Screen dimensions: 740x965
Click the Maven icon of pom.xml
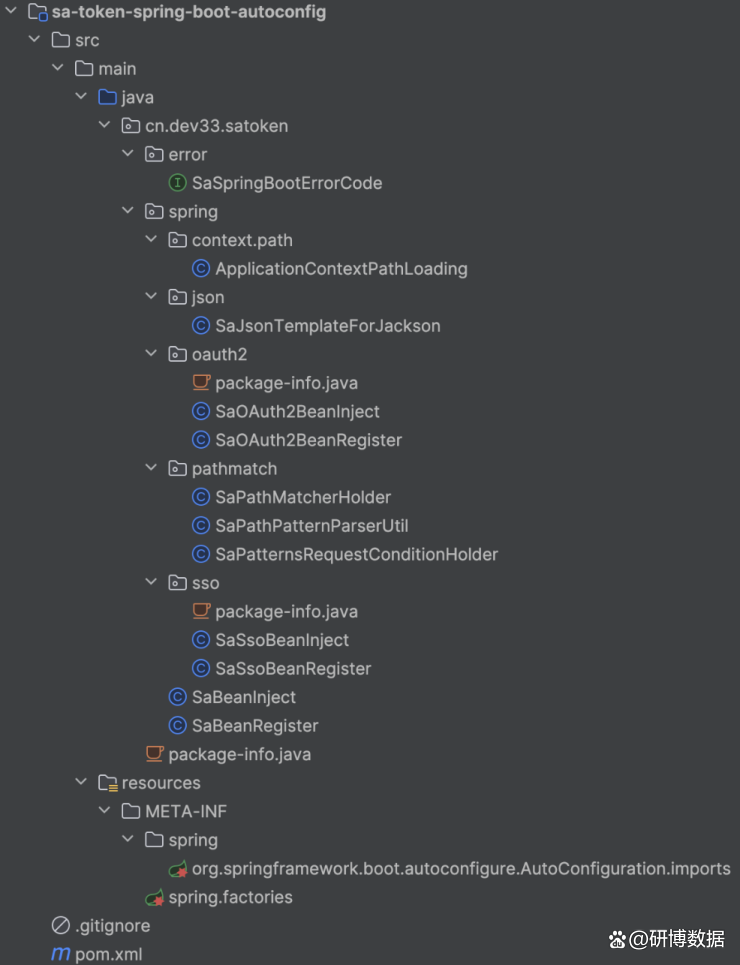click(60, 954)
